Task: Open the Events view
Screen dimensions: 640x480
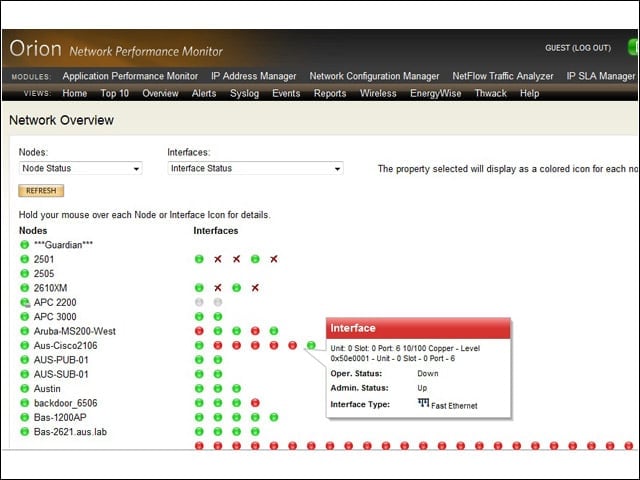Action: click(x=286, y=93)
